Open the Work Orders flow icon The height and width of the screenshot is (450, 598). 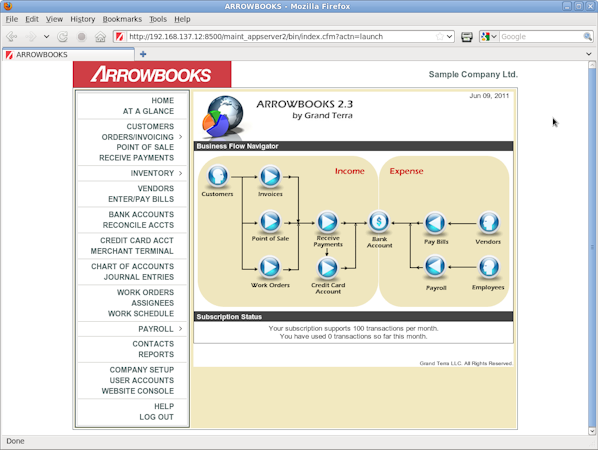click(270, 267)
